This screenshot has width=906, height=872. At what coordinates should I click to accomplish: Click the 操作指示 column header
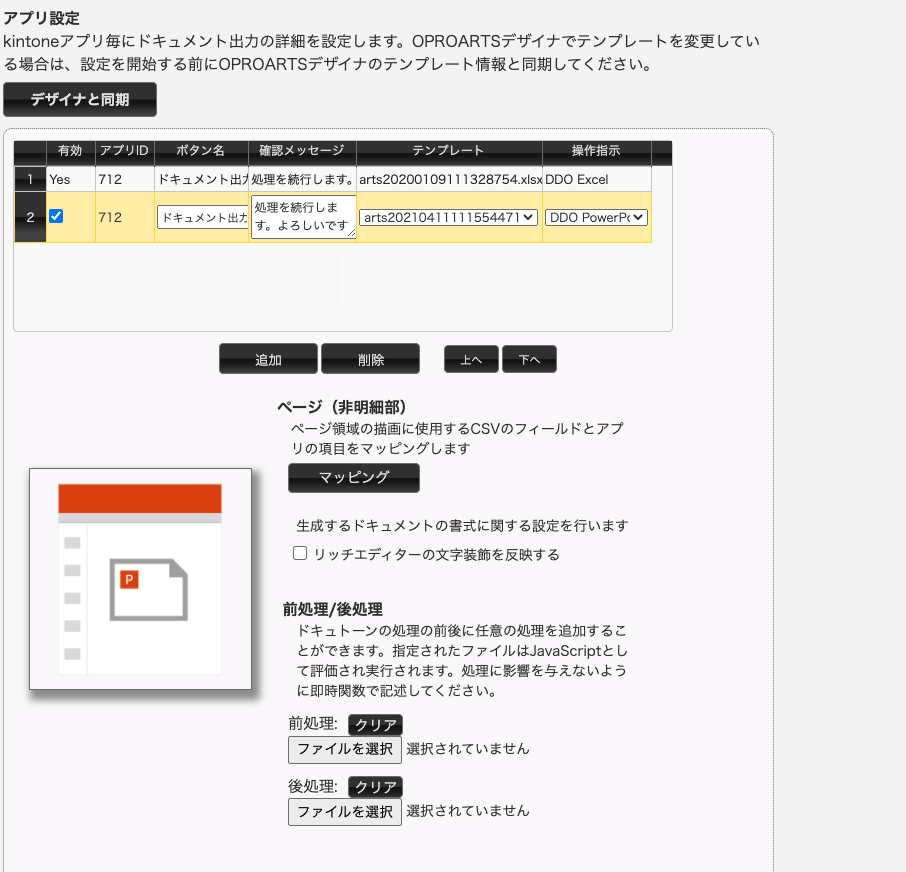[597, 151]
